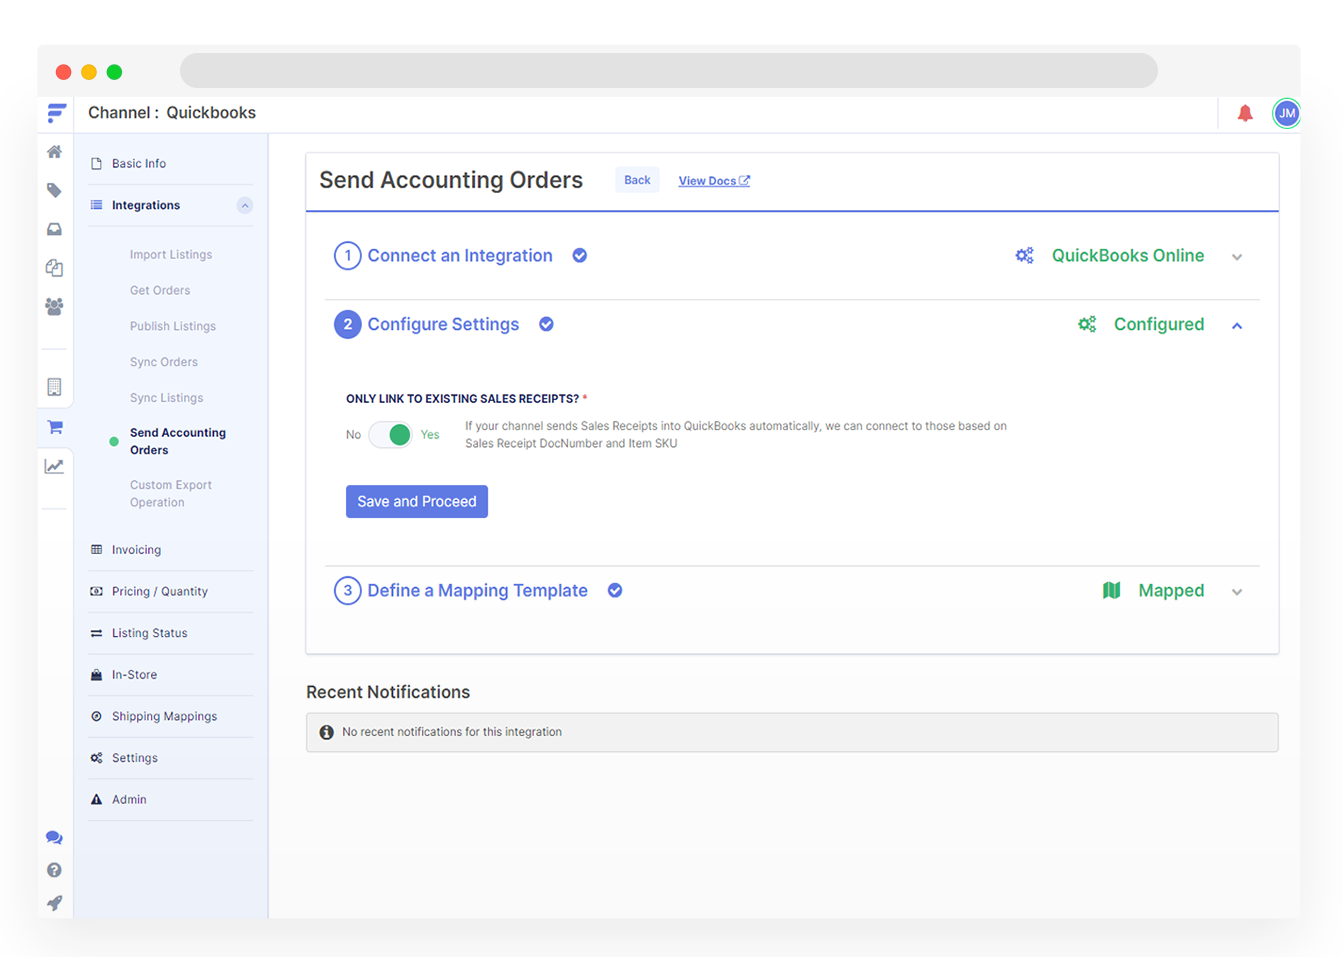Image resolution: width=1343 pixels, height=957 pixels.
Task: Click the Back button
Action: coord(637,180)
